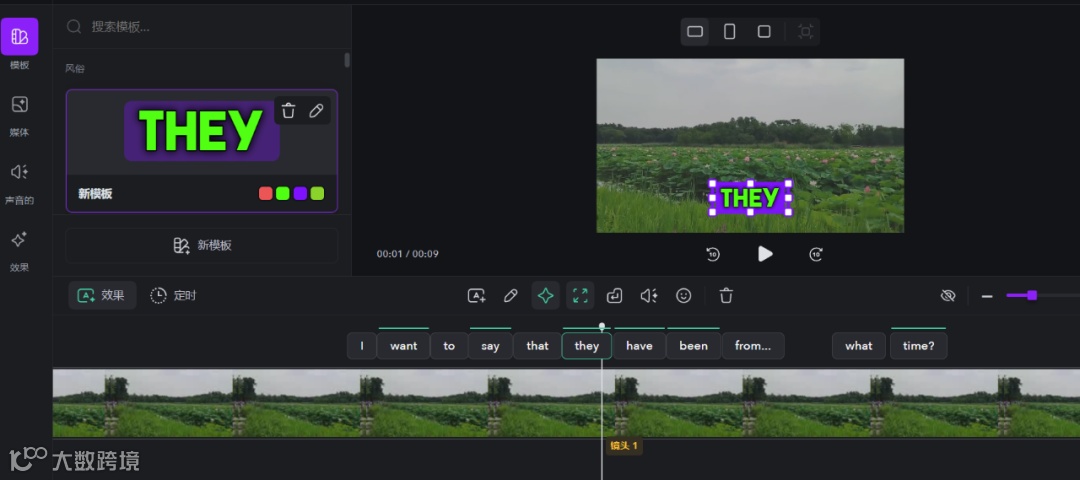Select the THEY template thumbnail
The height and width of the screenshot is (480, 1080).
tap(201, 131)
